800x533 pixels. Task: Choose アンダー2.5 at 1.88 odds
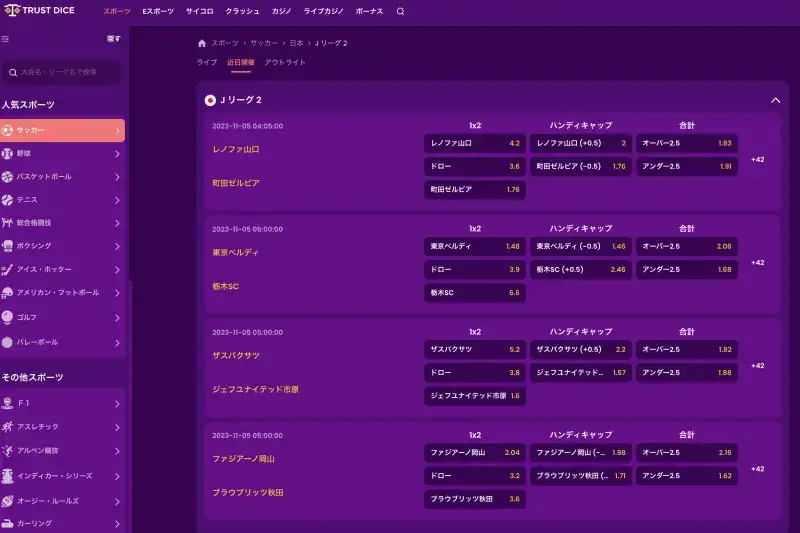[x=687, y=372]
